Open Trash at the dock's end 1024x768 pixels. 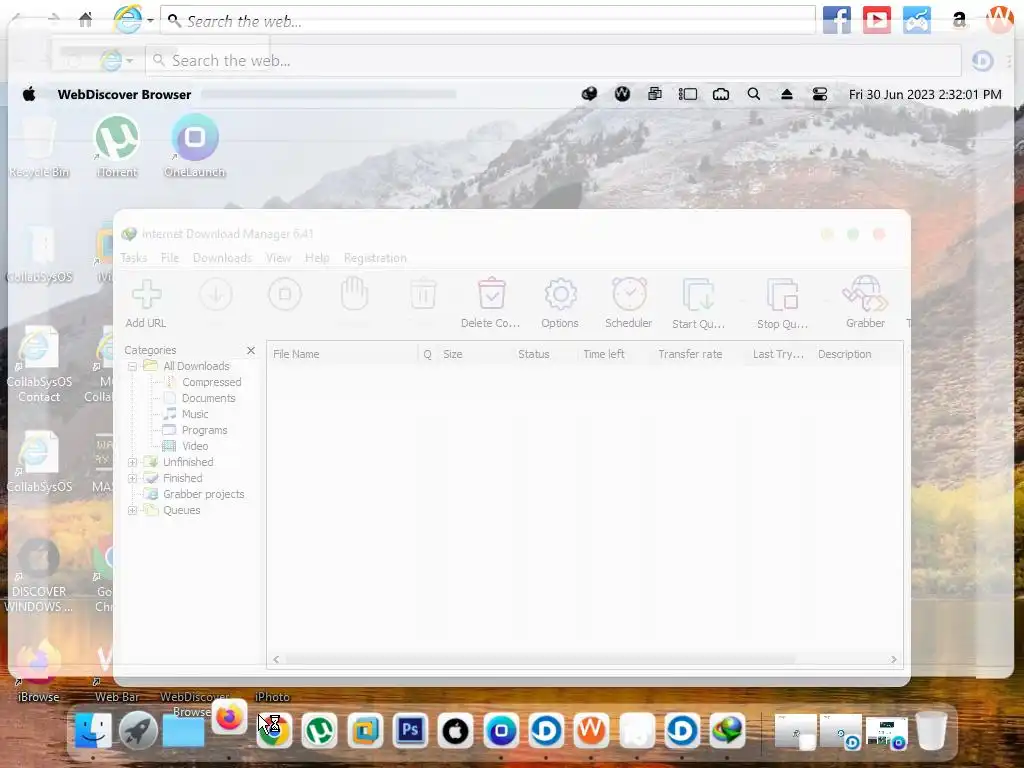point(931,731)
